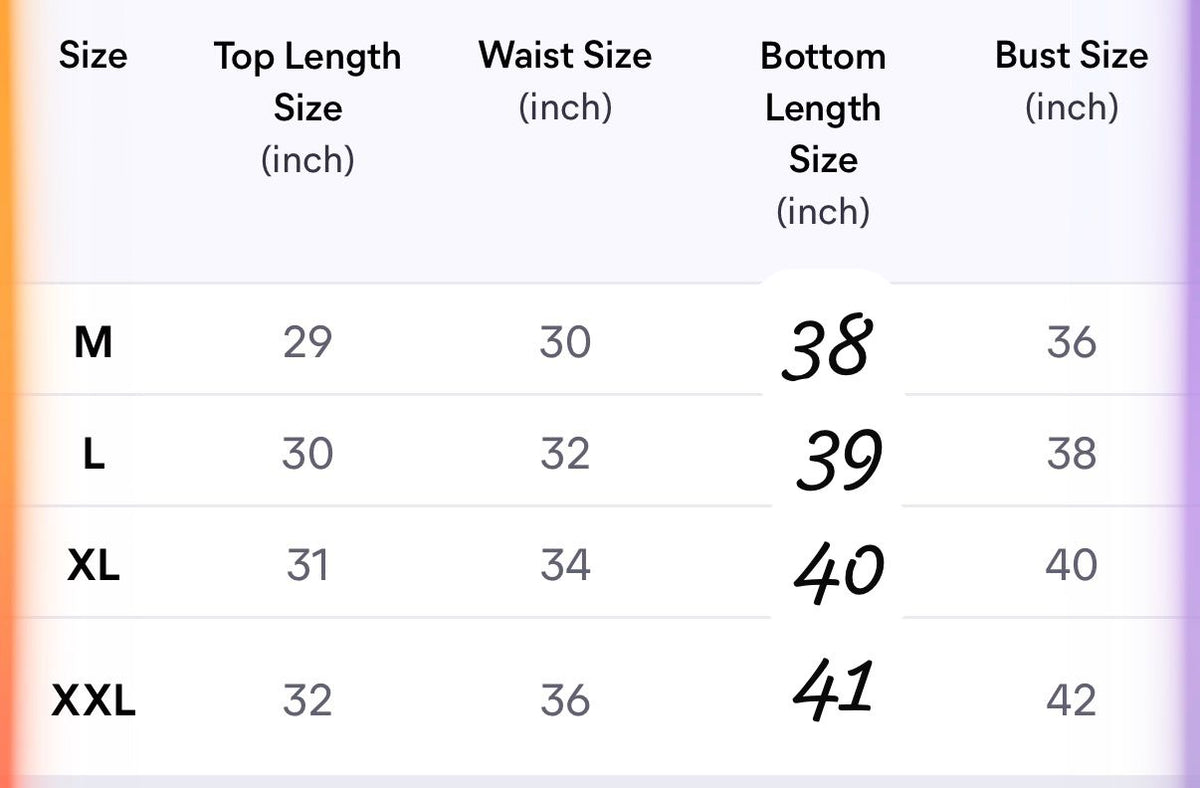The height and width of the screenshot is (788, 1200).
Task: Select the Bottom Length Size header
Action: pos(823,134)
